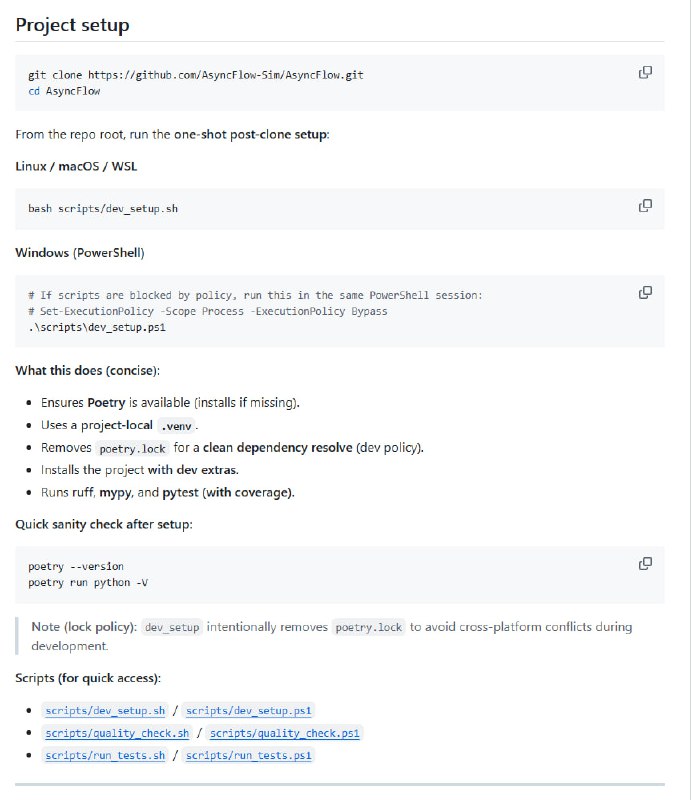Copy the PowerShell setup code block
This screenshot has height=800, width=692.
(x=645, y=293)
